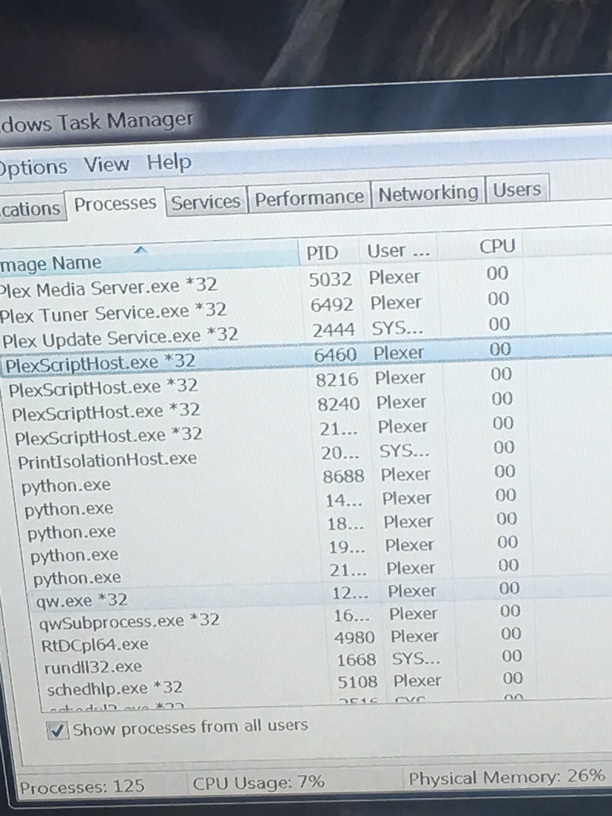Switch to the Performance tab
Image resolution: width=612 pixels, height=816 pixels.
(309, 198)
